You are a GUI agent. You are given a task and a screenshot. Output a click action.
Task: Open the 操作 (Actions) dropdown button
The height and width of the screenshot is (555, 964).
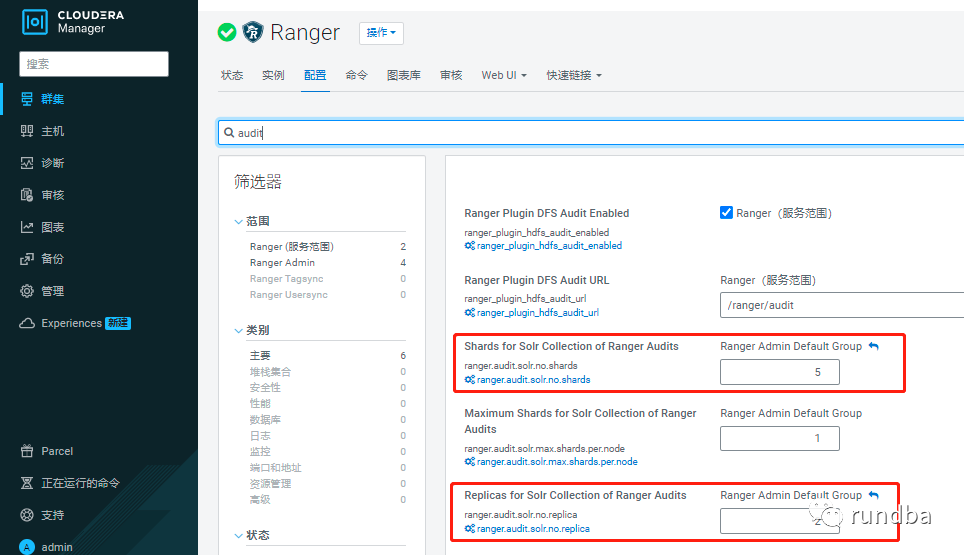(381, 33)
